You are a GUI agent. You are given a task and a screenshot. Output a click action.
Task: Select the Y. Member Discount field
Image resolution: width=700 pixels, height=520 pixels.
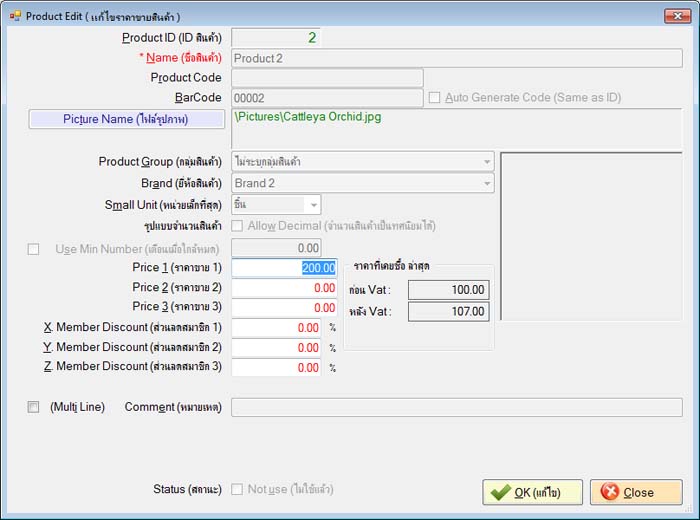tap(277, 348)
